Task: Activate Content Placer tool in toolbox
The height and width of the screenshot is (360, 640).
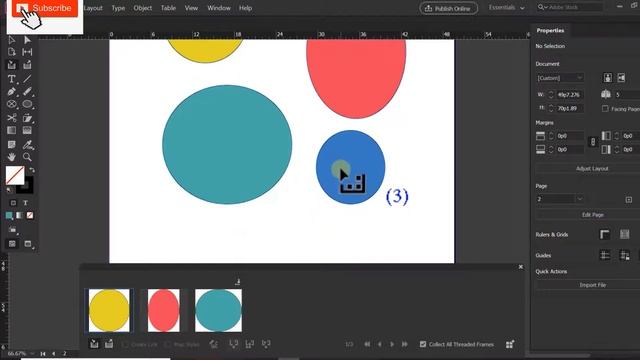Action: (x=27, y=65)
